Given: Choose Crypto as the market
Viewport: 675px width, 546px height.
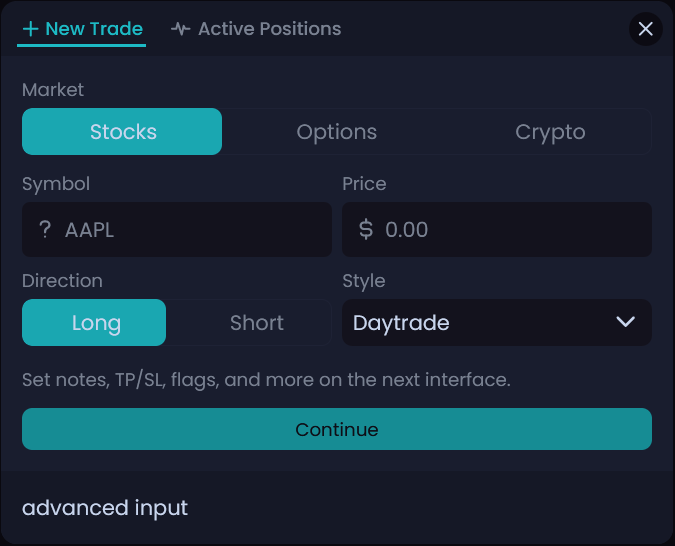Looking at the screenshot, I should (550, 132).
